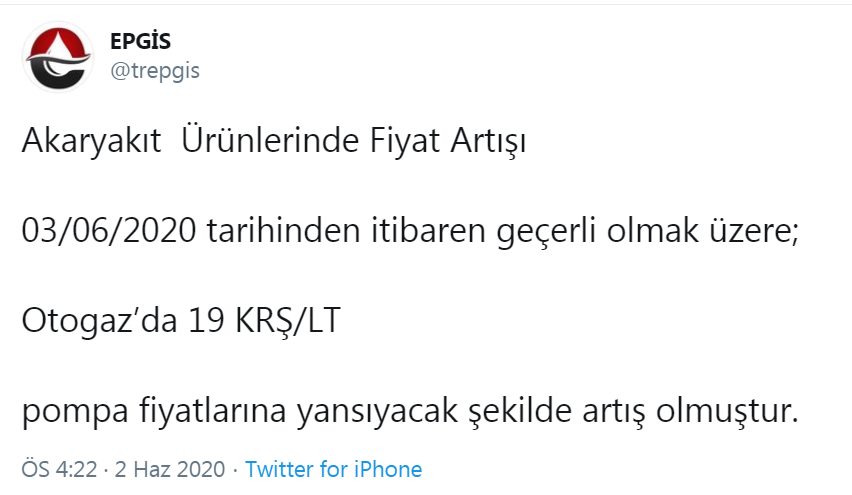852x495 pixels.
Task: Visit the @trepgis handle
Action: (x=155, y=71)
